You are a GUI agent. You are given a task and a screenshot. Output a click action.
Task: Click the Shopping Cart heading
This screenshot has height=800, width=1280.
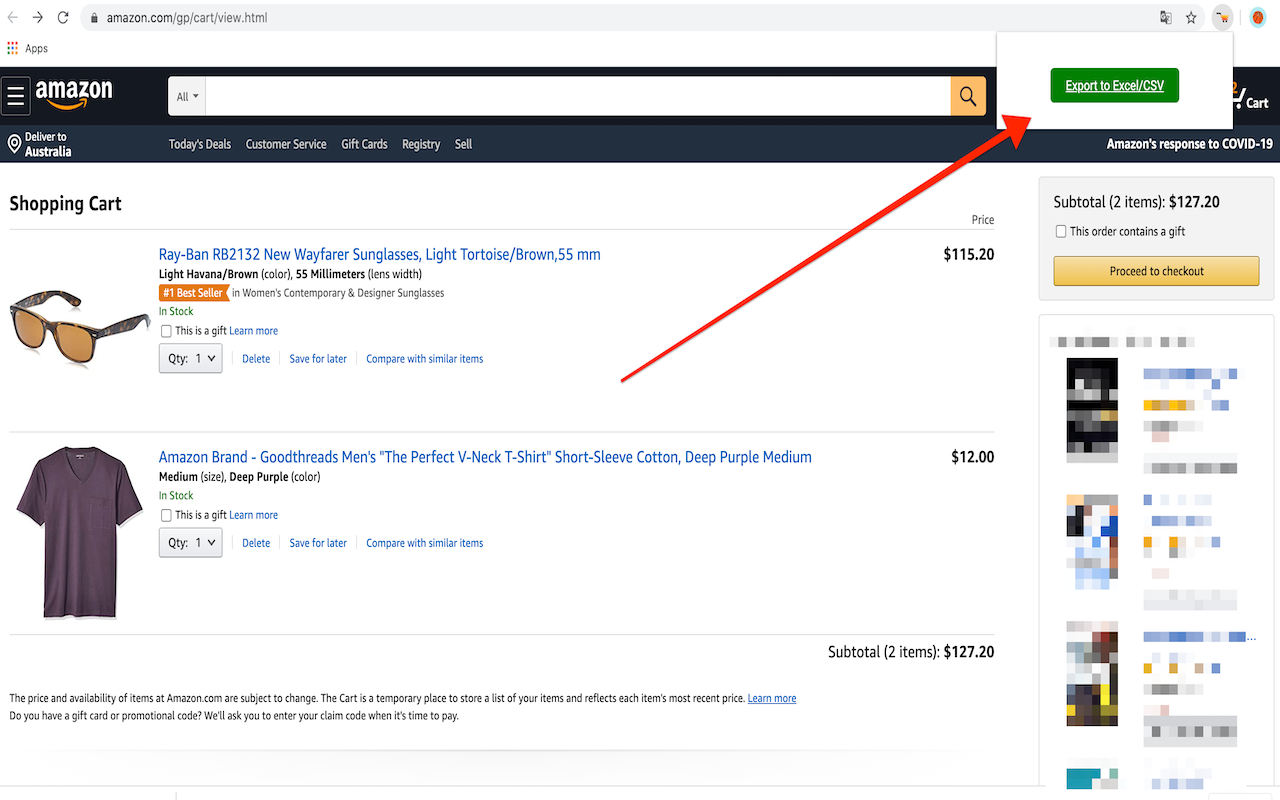tap(65, 204)
